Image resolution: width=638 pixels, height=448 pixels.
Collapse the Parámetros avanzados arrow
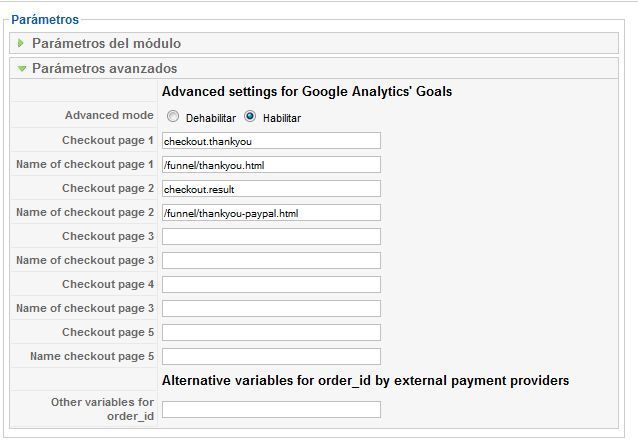[x=22, y=69]
